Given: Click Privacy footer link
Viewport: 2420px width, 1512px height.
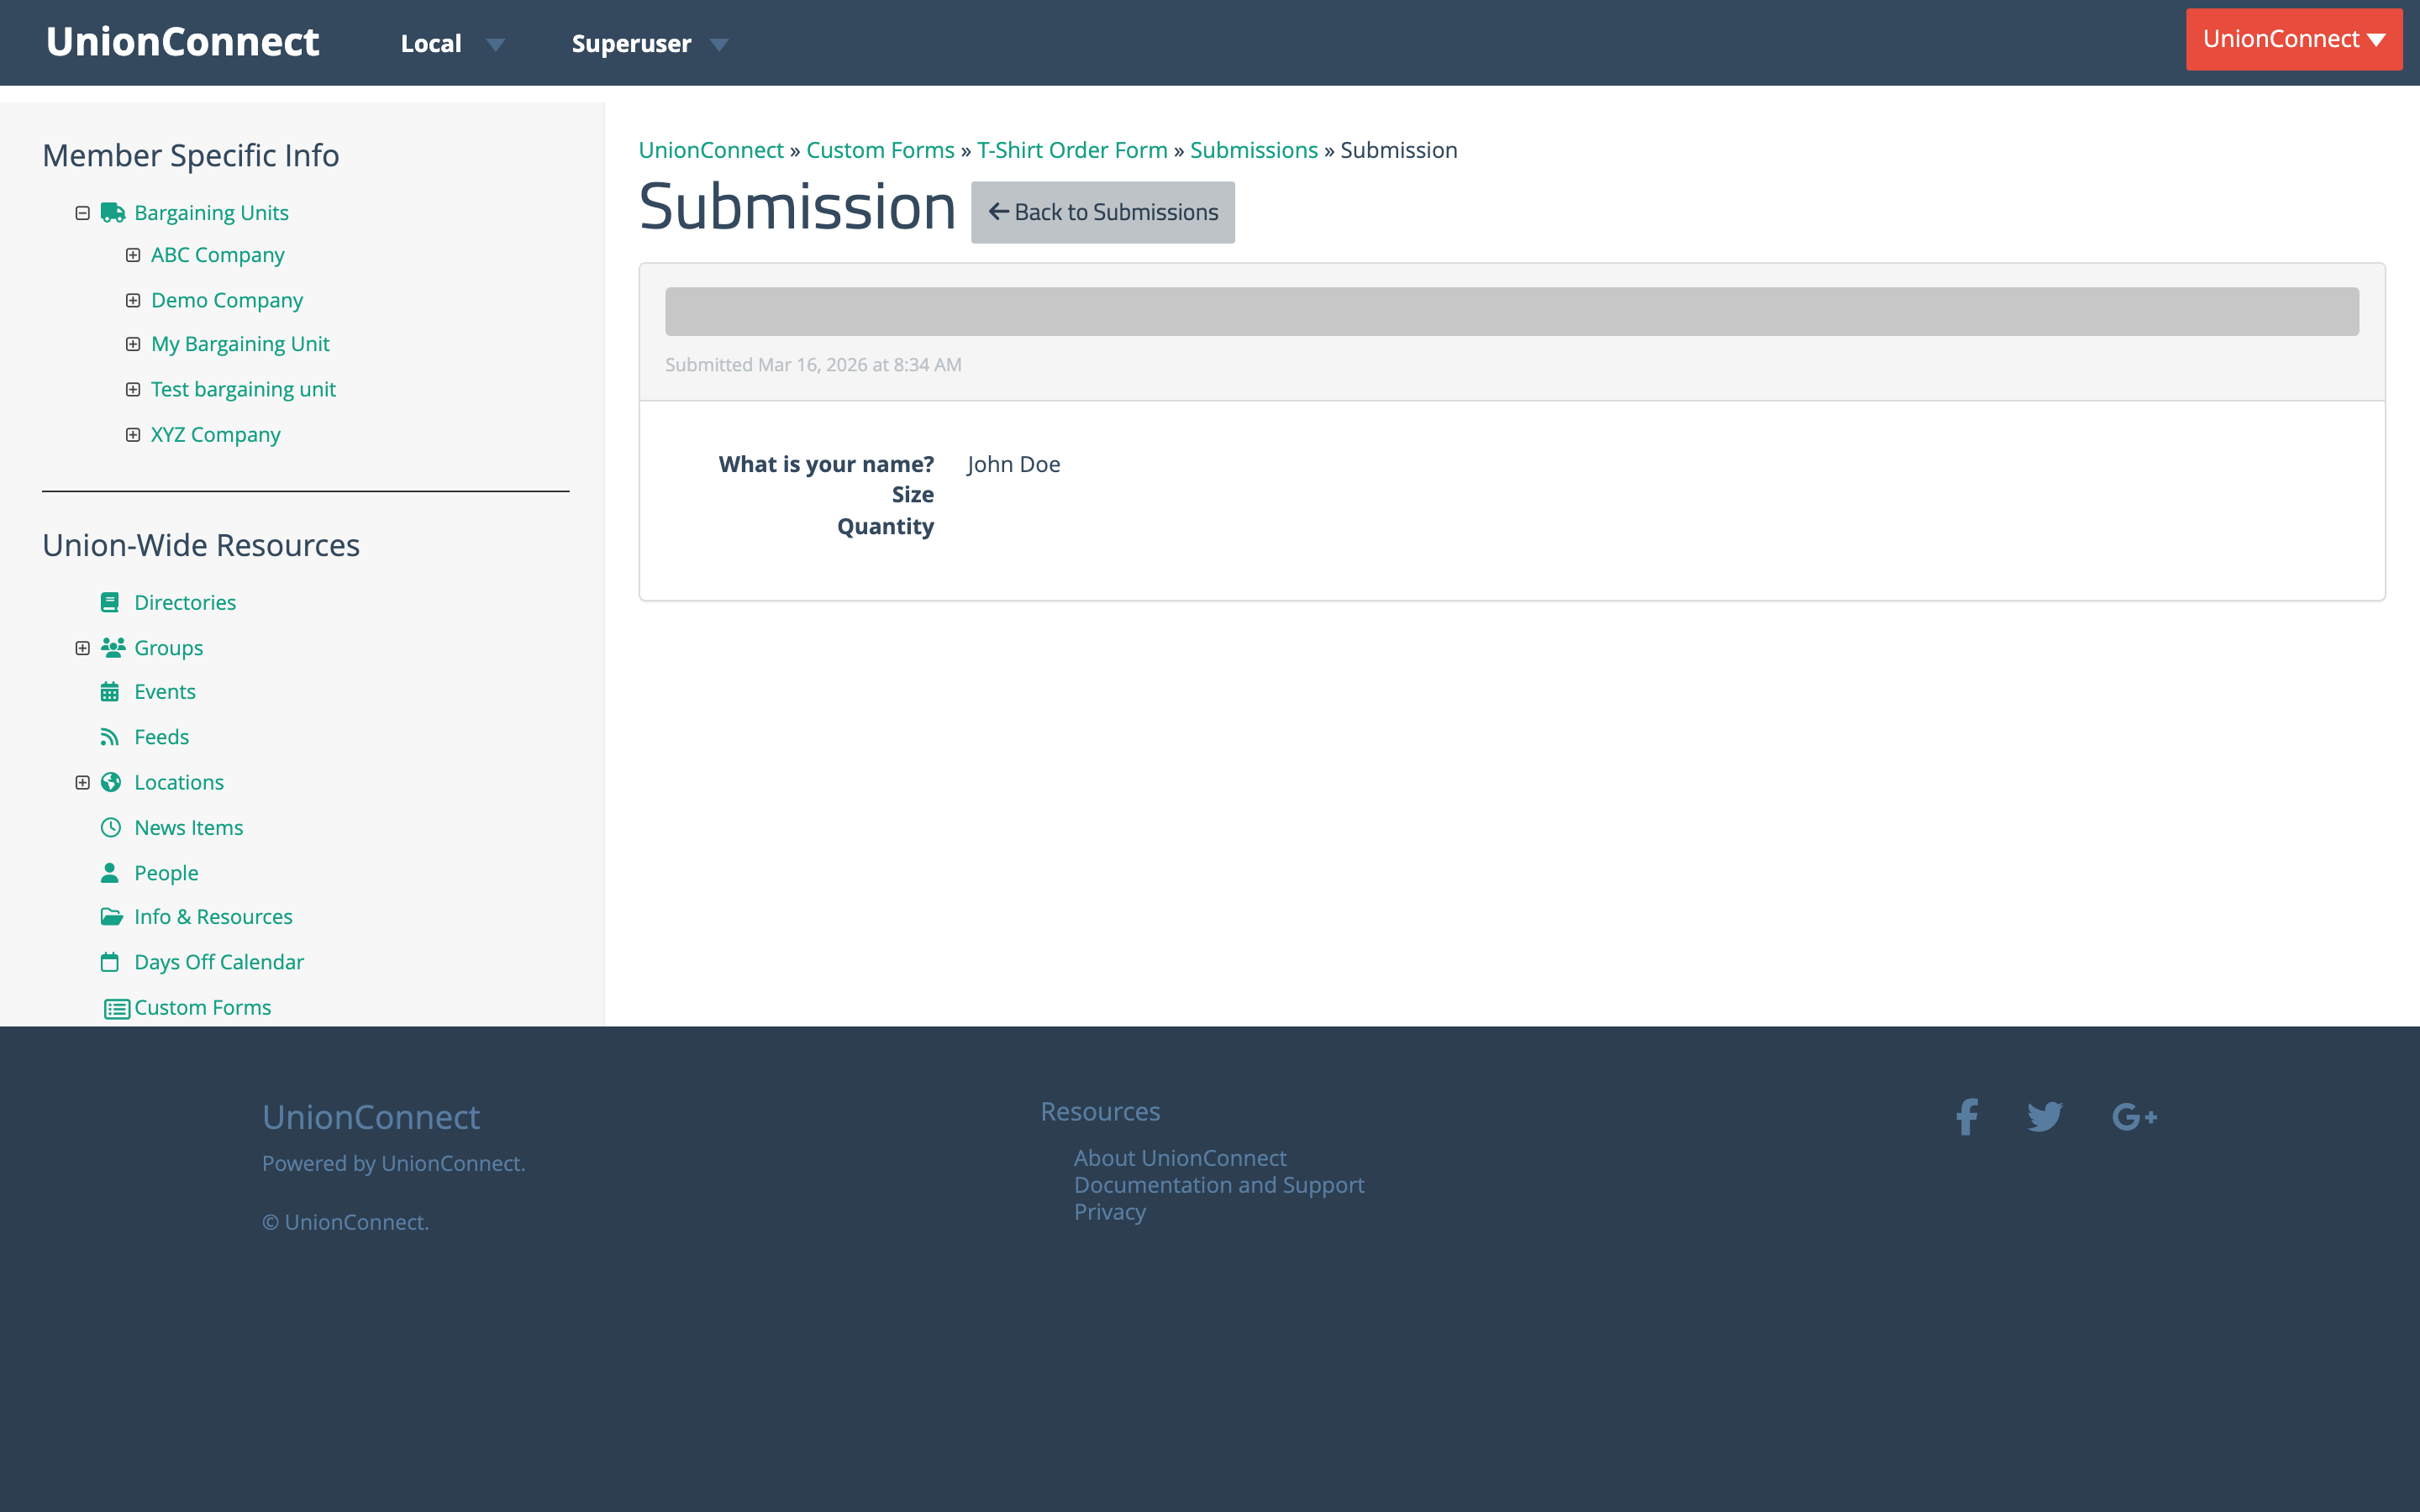Looking at the screenshot, I should [1110, 1212].
